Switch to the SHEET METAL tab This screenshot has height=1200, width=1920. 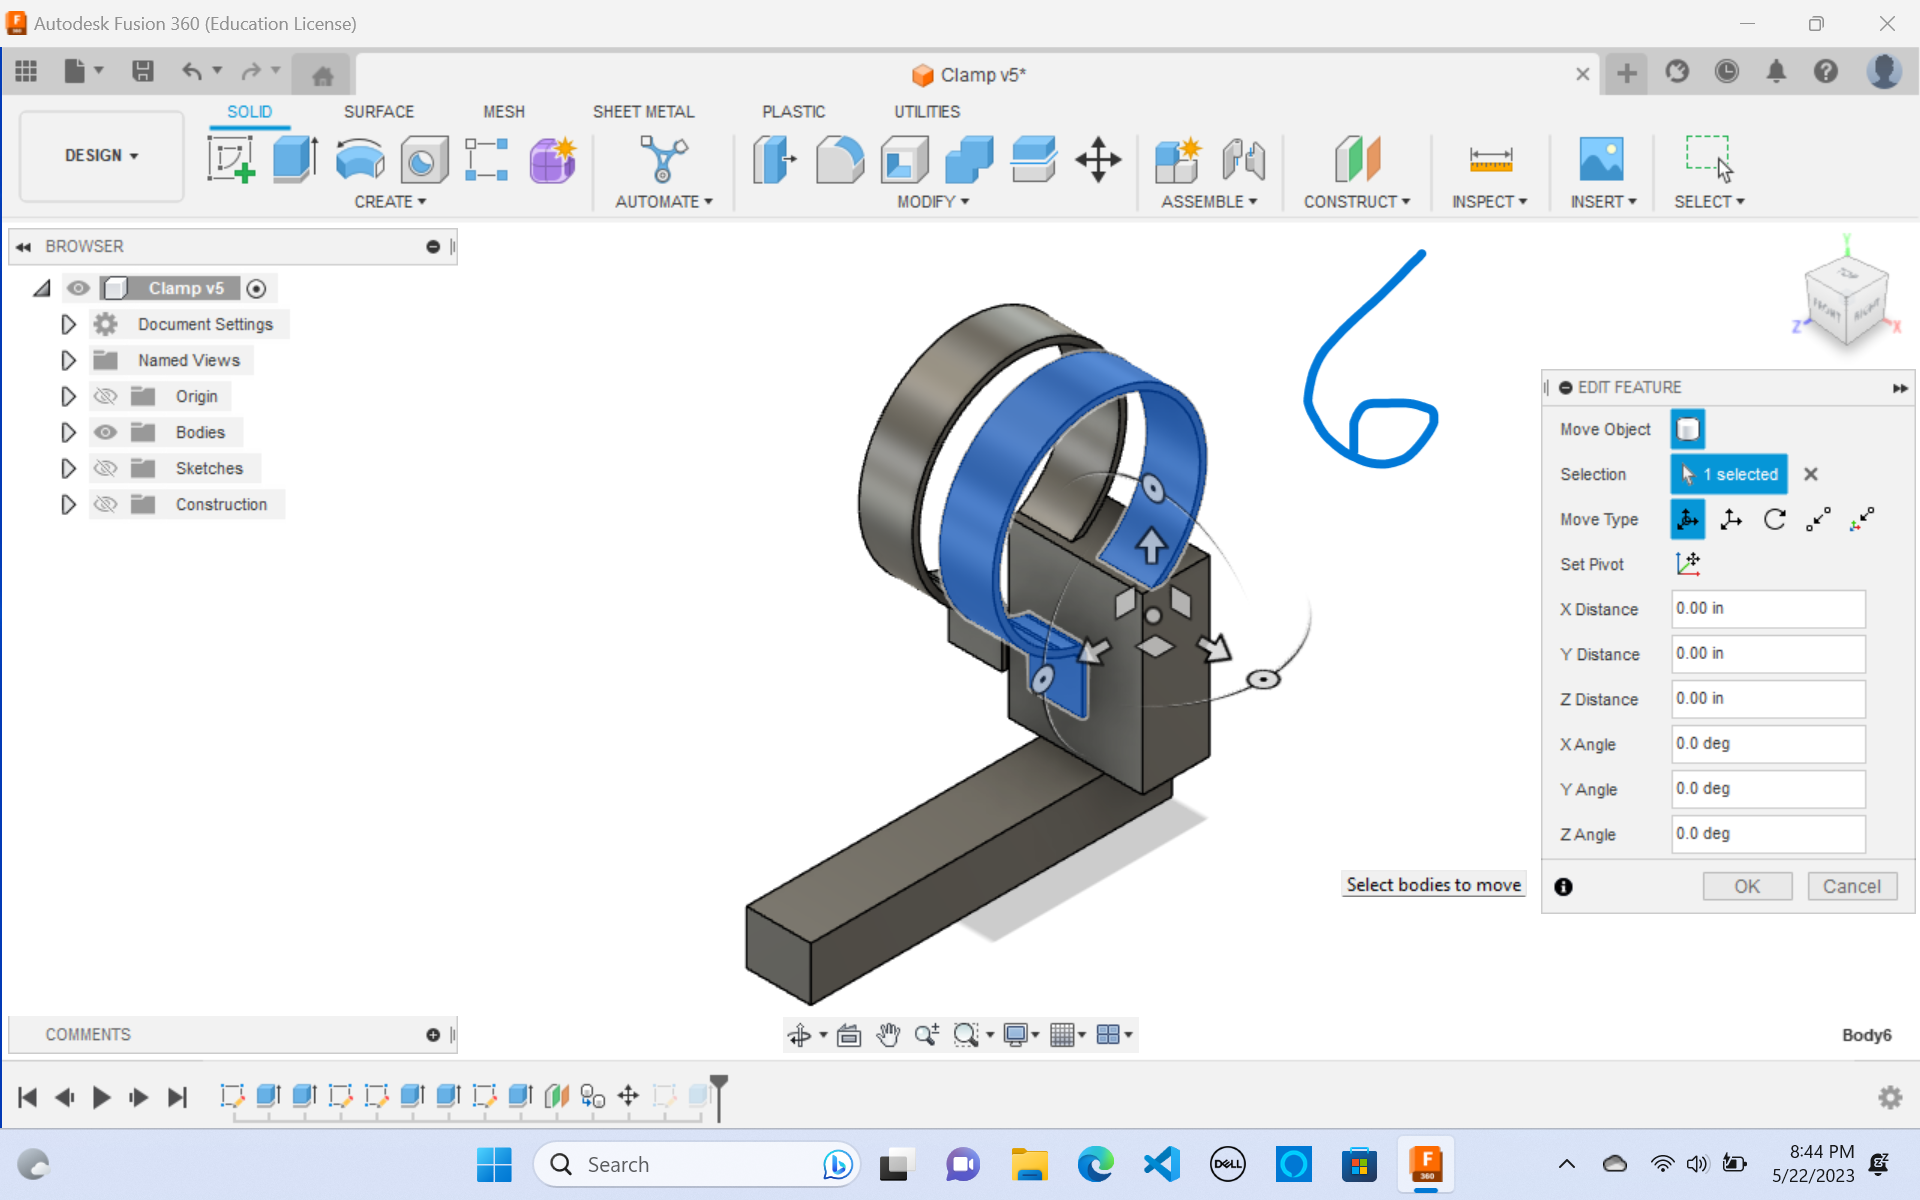643,111
